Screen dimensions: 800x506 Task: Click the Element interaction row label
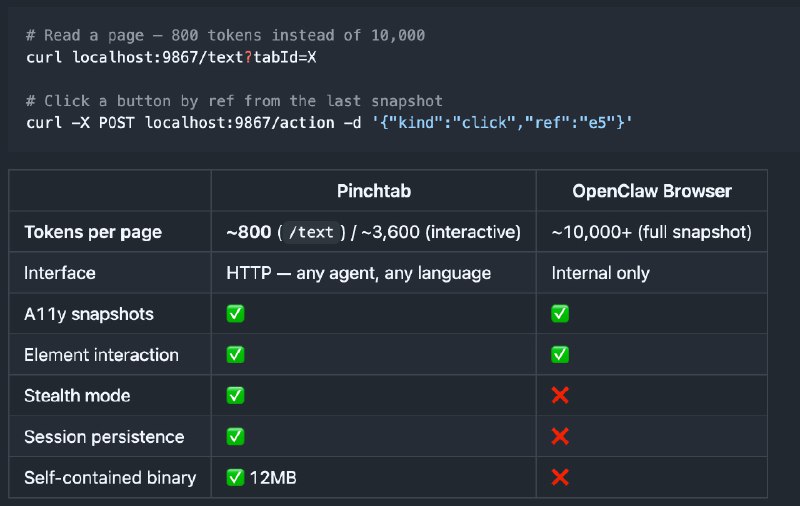[x=102, y=355]
